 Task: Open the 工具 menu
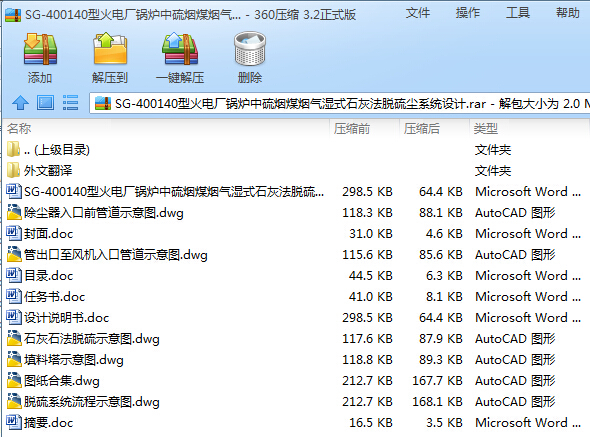(518, 13)
